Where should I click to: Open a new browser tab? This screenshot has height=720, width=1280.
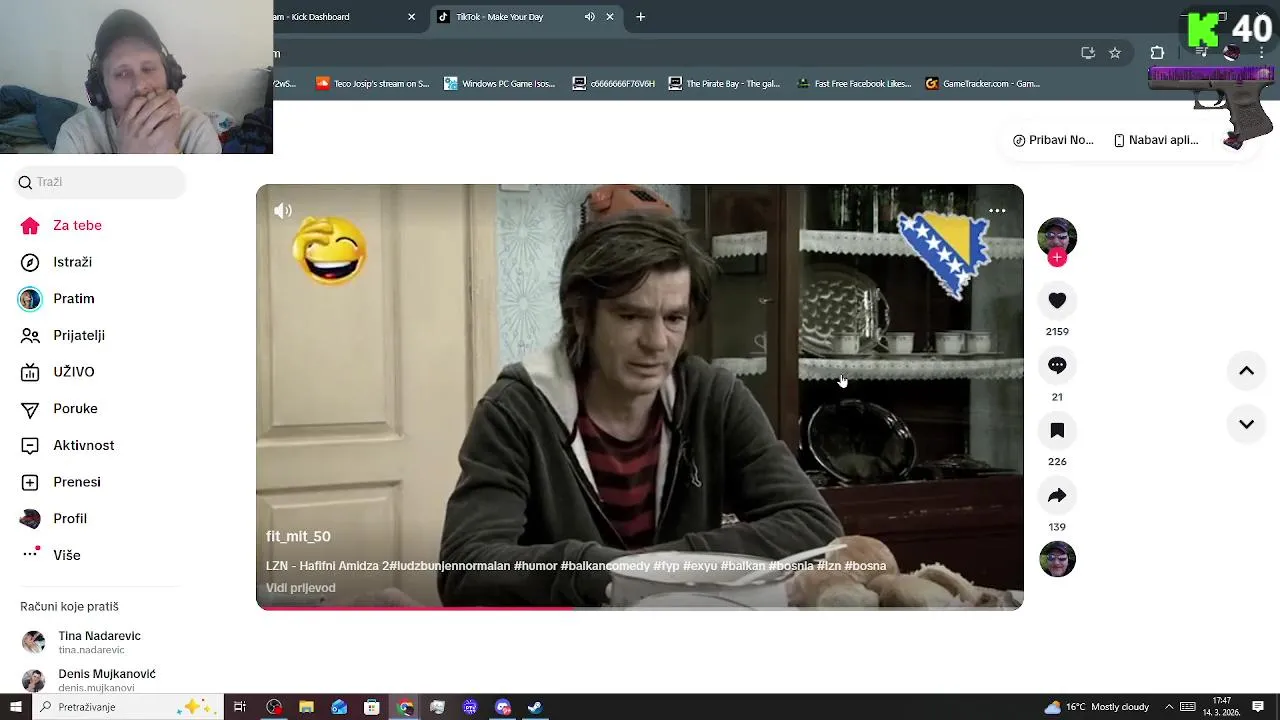coord(641,17)
